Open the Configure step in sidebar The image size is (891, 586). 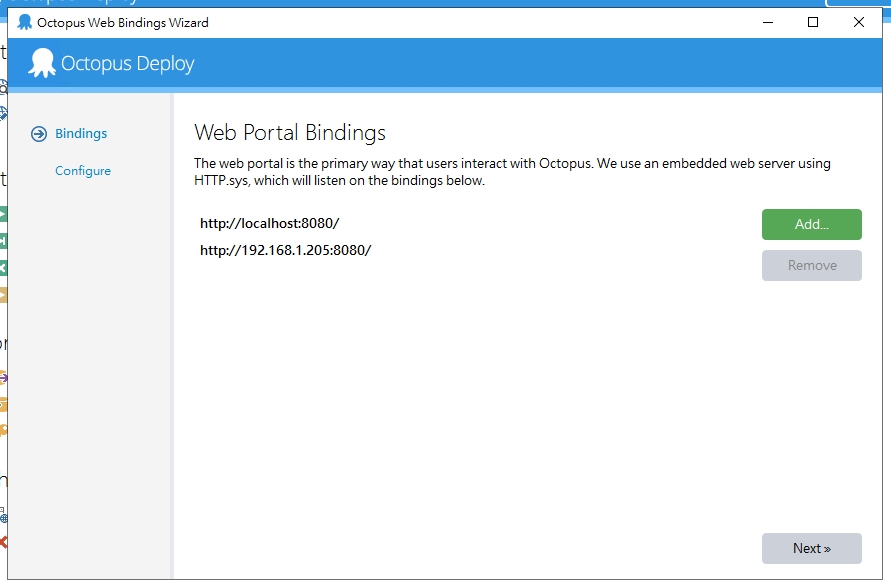pyautogui.click(x=83, y=171)
